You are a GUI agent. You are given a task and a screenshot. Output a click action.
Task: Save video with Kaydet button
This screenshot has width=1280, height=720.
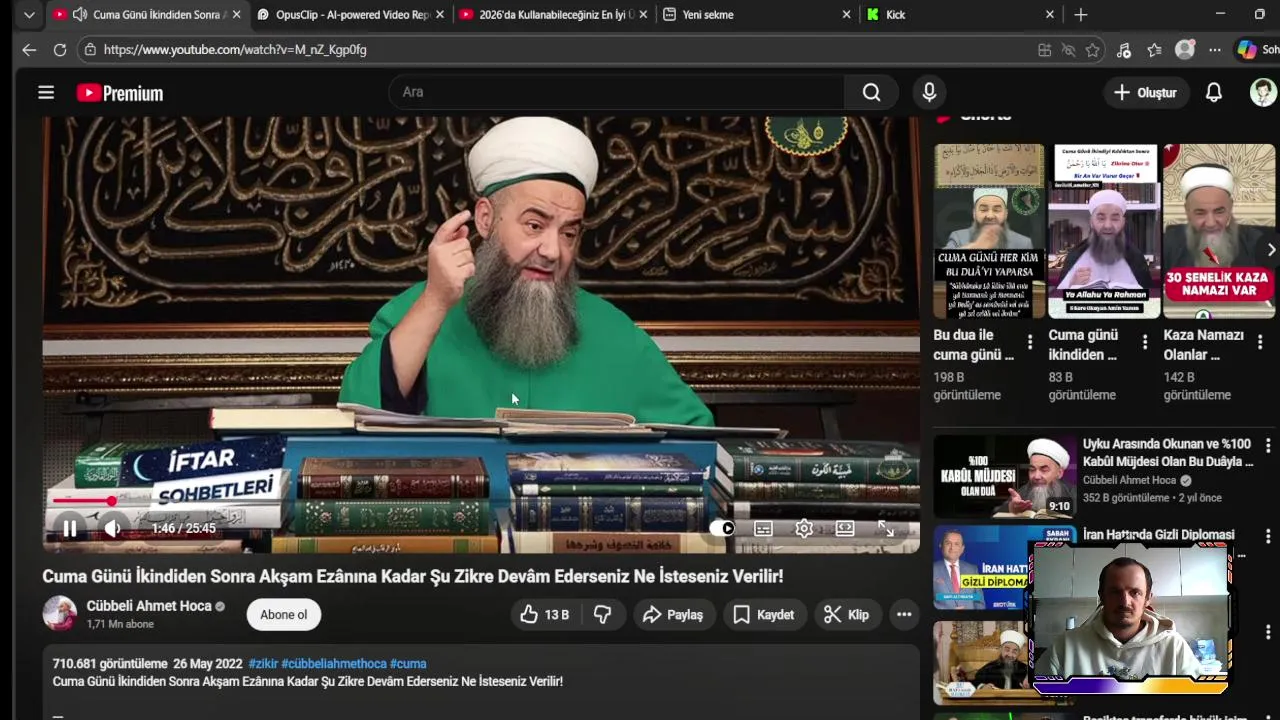[764, 615]
